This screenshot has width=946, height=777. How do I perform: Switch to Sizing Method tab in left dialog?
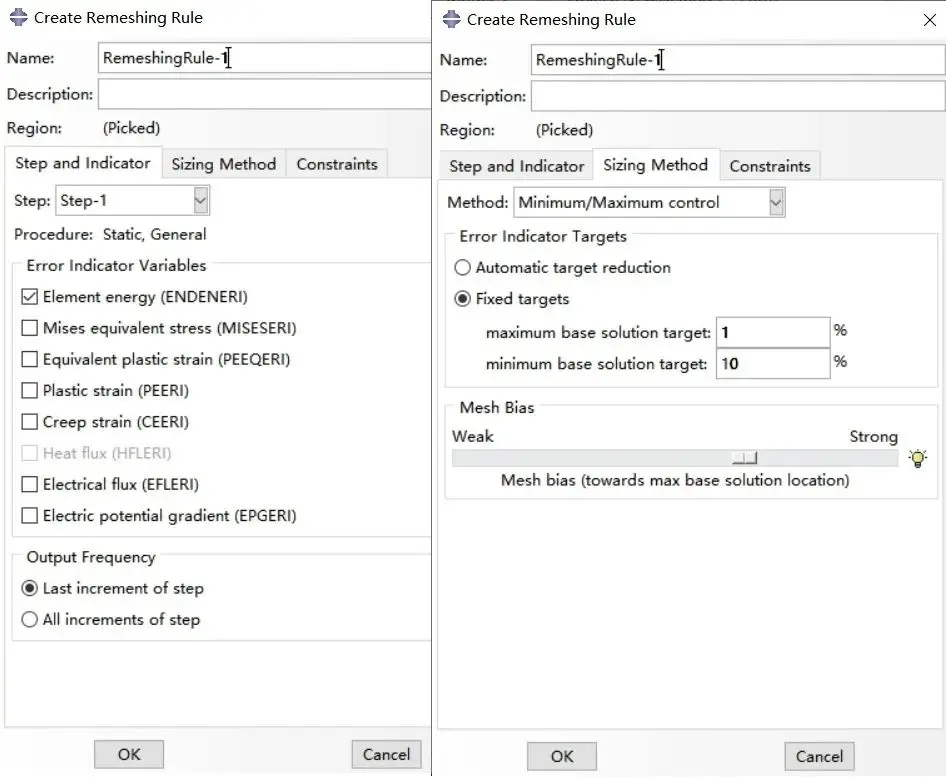click(x=223, y=164)
